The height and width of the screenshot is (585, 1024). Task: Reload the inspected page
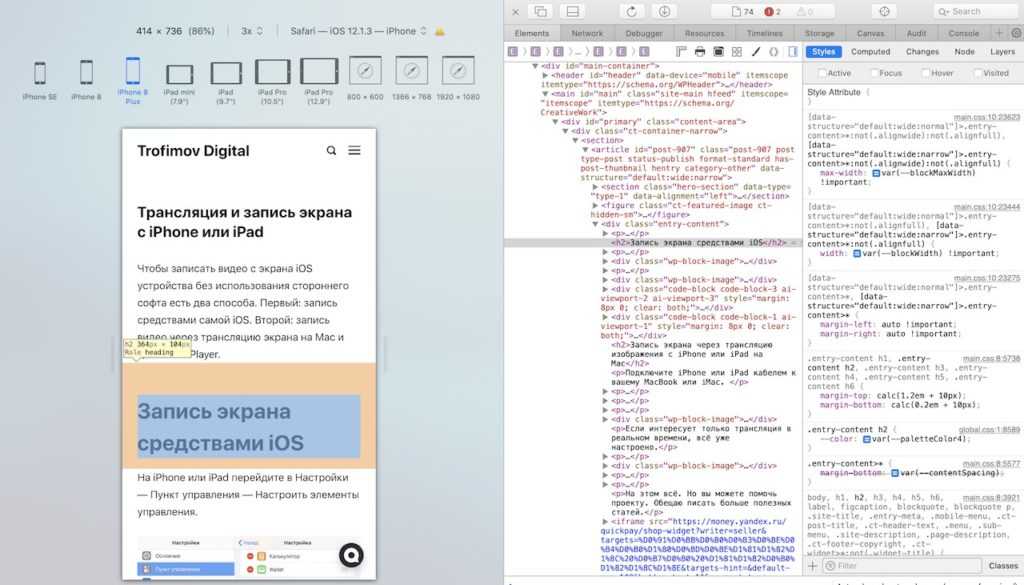click(631, 11)
